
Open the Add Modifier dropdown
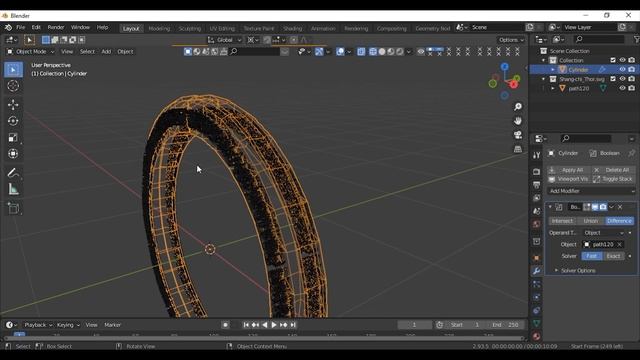click(591, 191)
